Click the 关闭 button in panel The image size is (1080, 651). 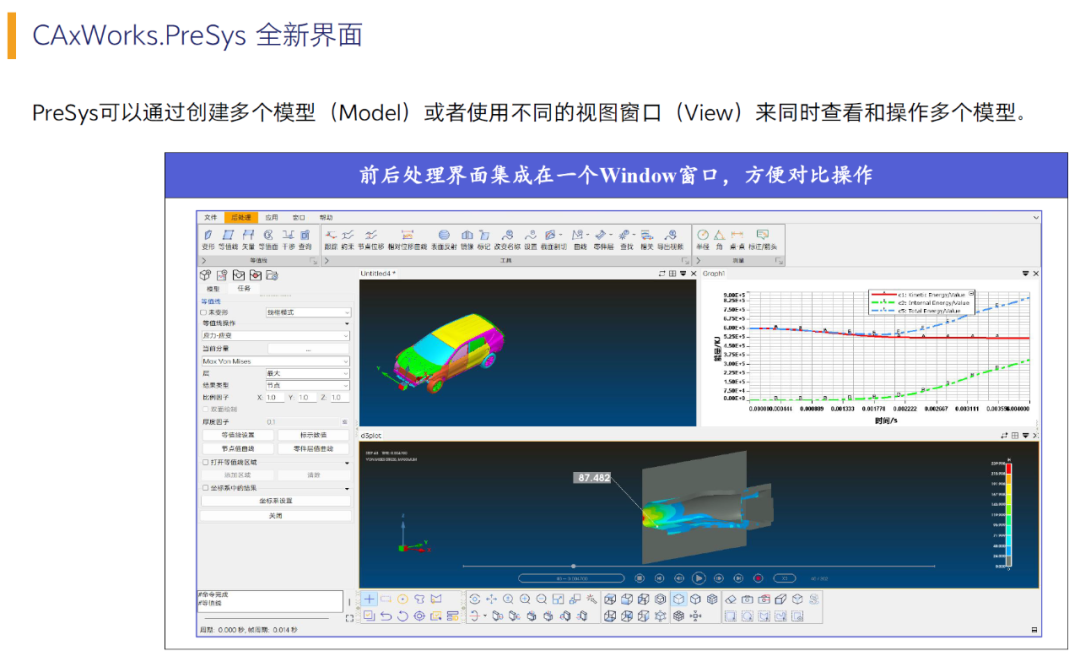(x=276, y=515)
